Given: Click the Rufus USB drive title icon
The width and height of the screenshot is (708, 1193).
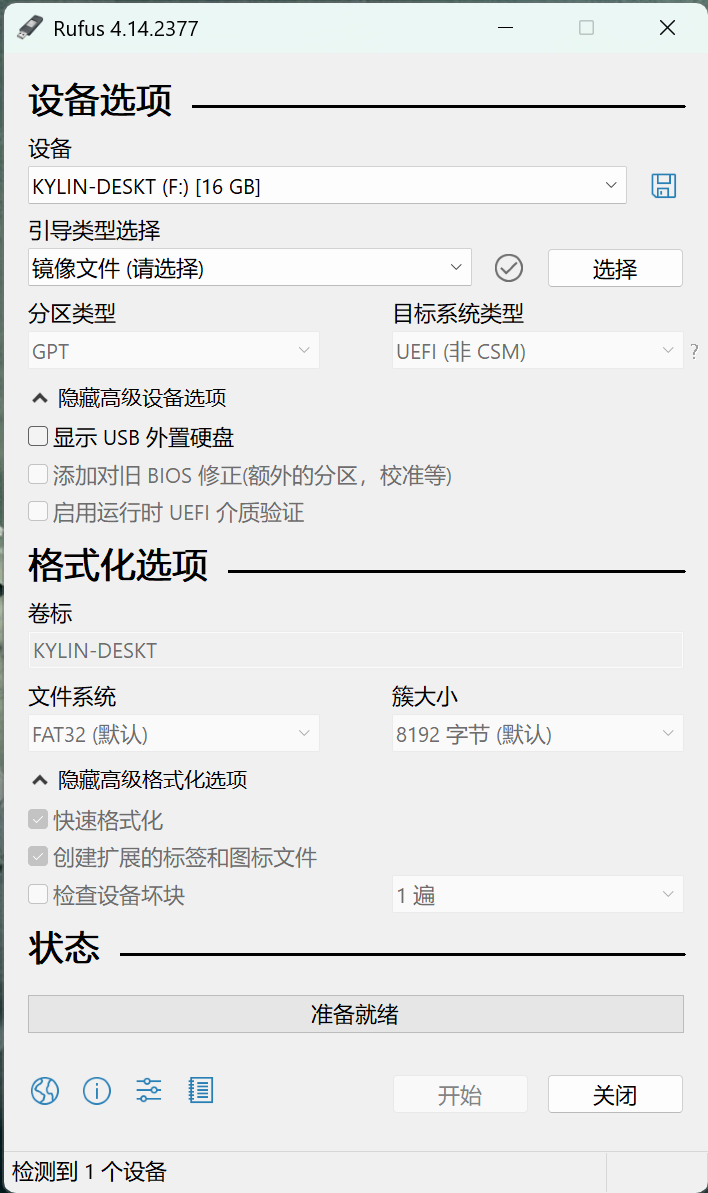Looking at the screenshot, I should (30, 28).
